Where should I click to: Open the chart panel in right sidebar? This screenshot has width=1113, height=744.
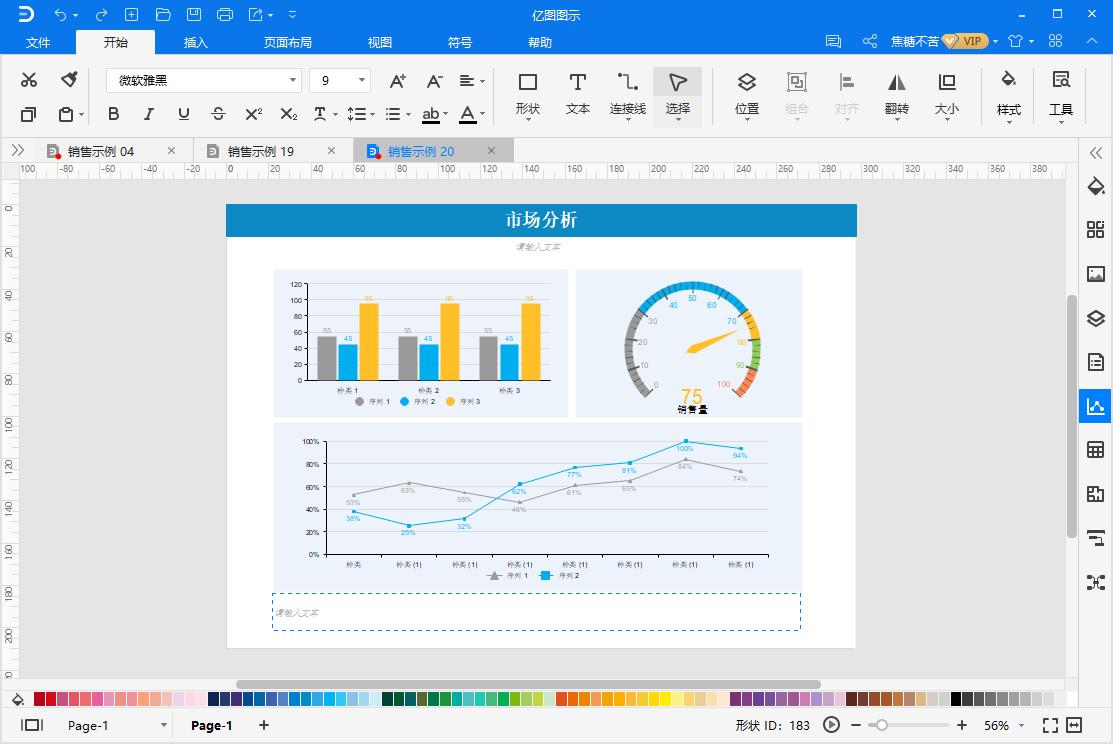click(x=1096, y=405)
